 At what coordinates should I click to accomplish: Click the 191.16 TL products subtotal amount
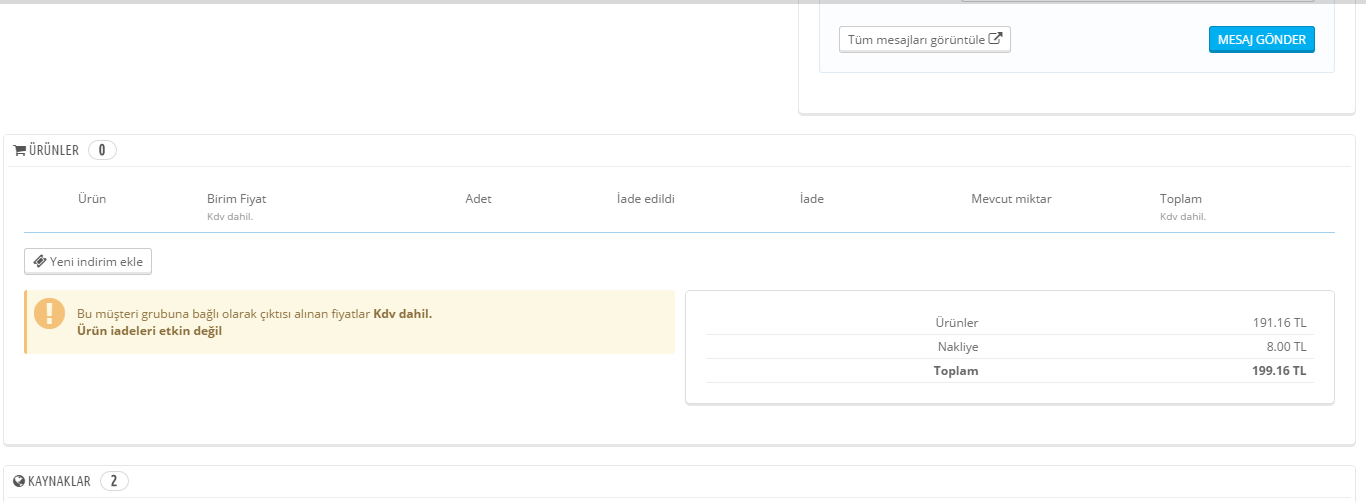click(x=1279, y=323)
